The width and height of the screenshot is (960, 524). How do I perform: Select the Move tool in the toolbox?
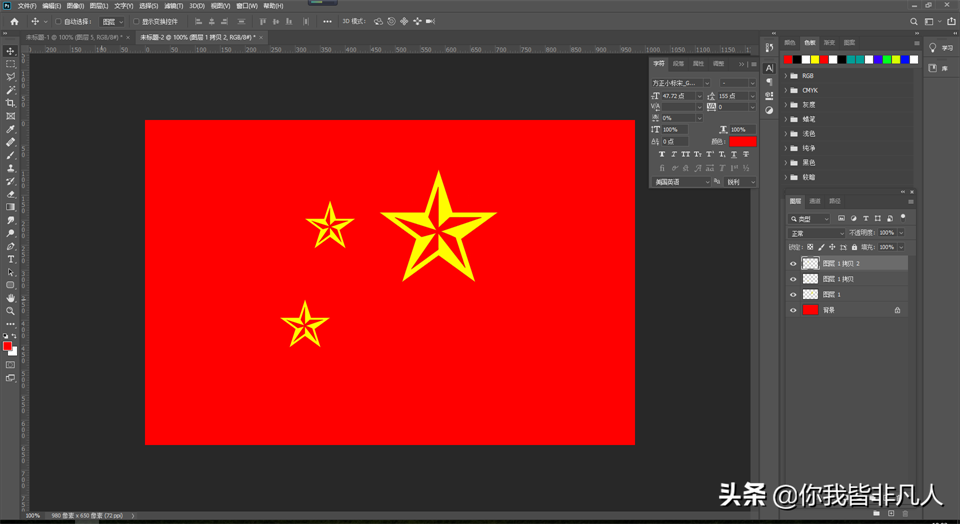pos(10,51)
